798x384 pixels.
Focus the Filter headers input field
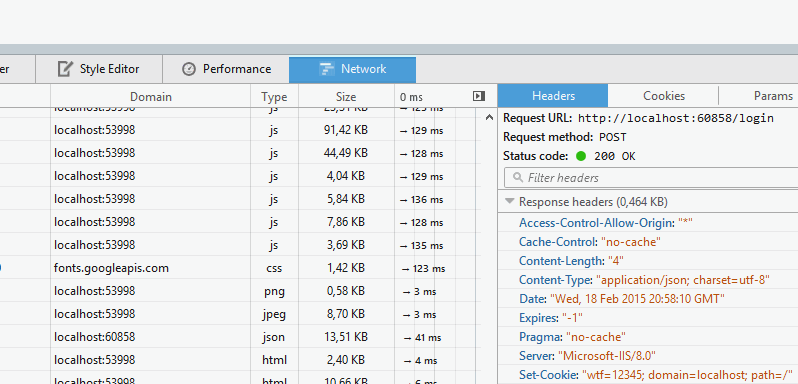pyautogui.click(x=651, y=178)
